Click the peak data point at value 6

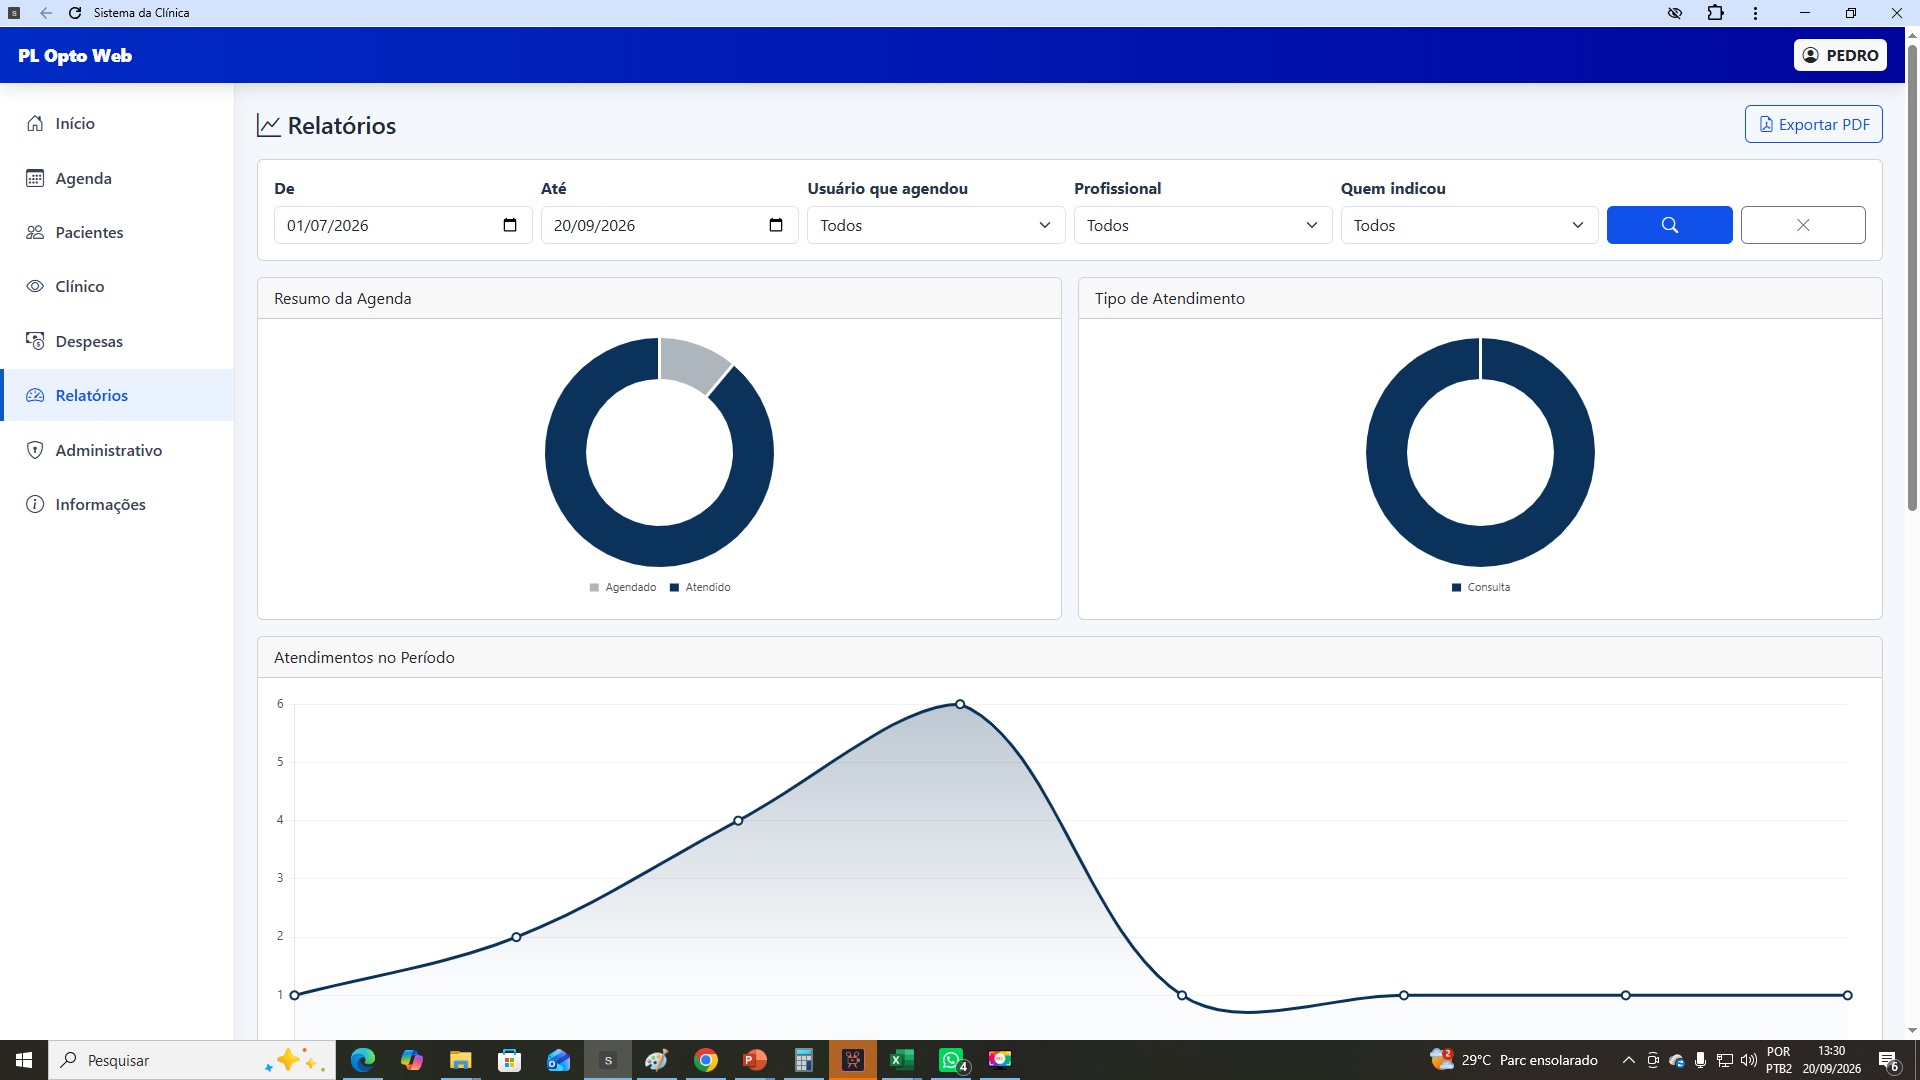pyautogui.click(x=960, y=704)
